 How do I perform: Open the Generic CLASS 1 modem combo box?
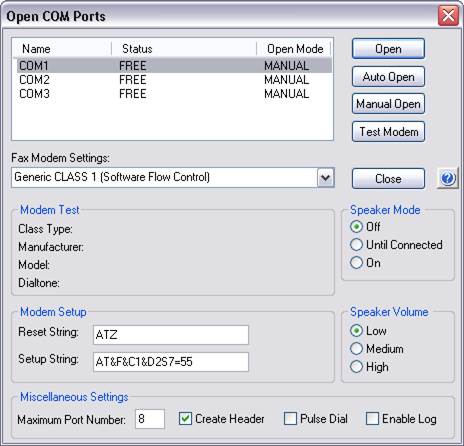[173, 177]
